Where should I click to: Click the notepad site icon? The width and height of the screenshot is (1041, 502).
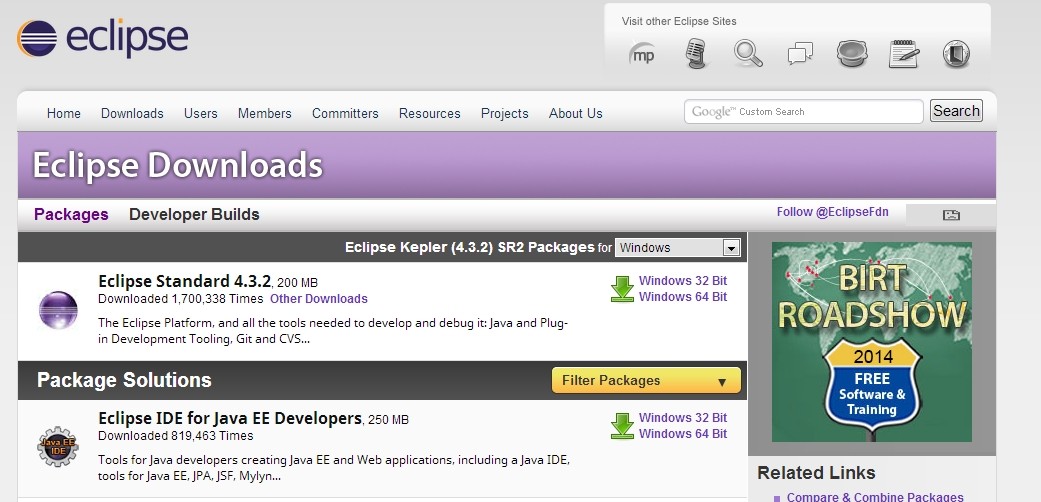904,54
